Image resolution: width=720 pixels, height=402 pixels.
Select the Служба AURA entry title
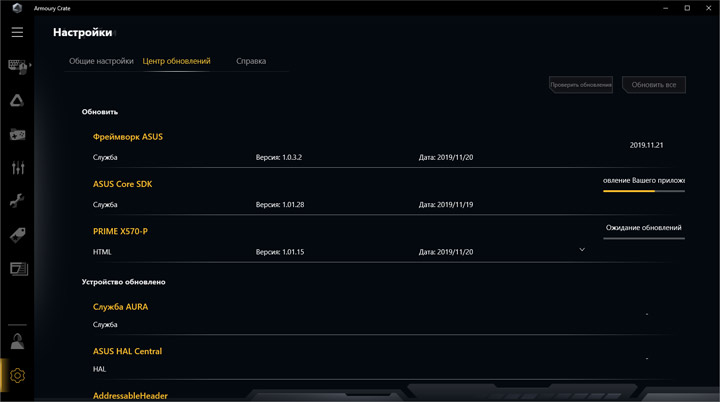point(120,307)
